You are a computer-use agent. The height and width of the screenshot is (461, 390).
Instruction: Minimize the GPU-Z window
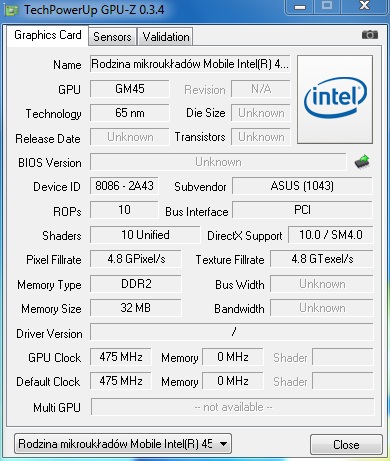[300, 7]
